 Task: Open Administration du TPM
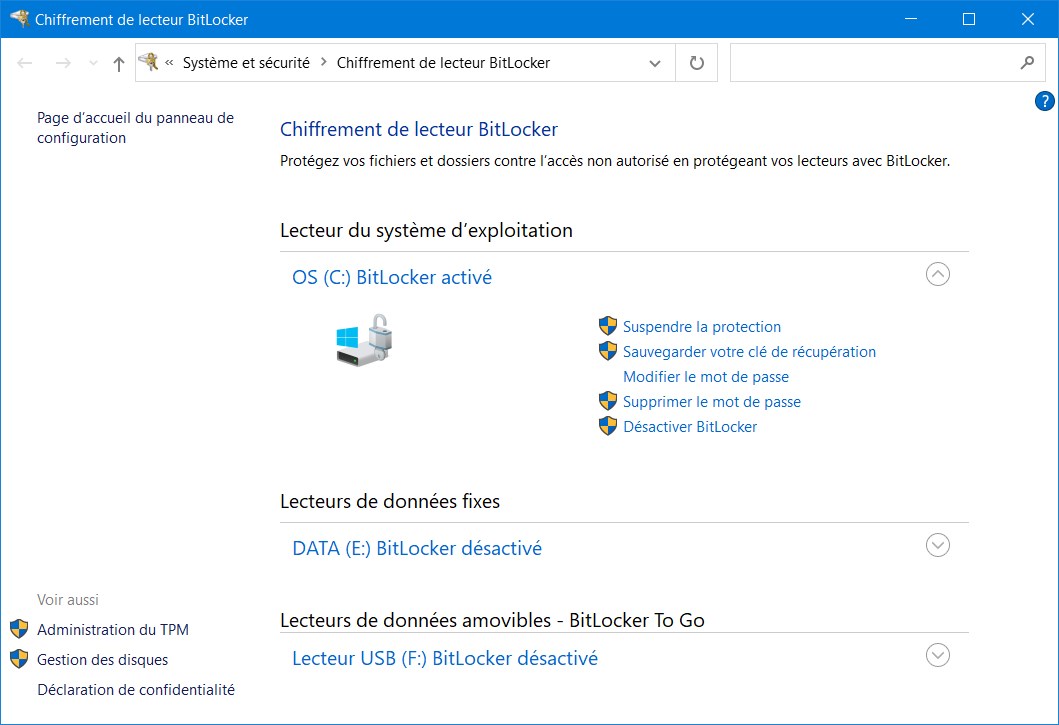click(113, 630)
